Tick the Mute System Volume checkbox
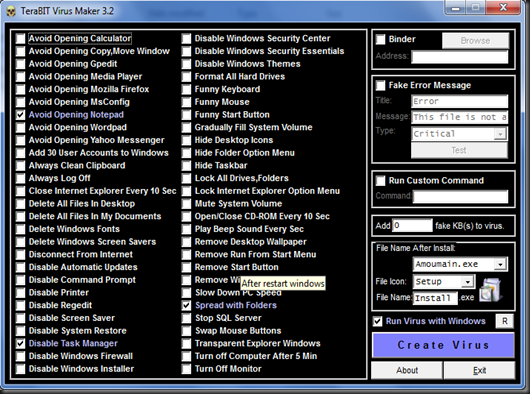The width and height of the screenshot is (530, 394). pos(187,204)
